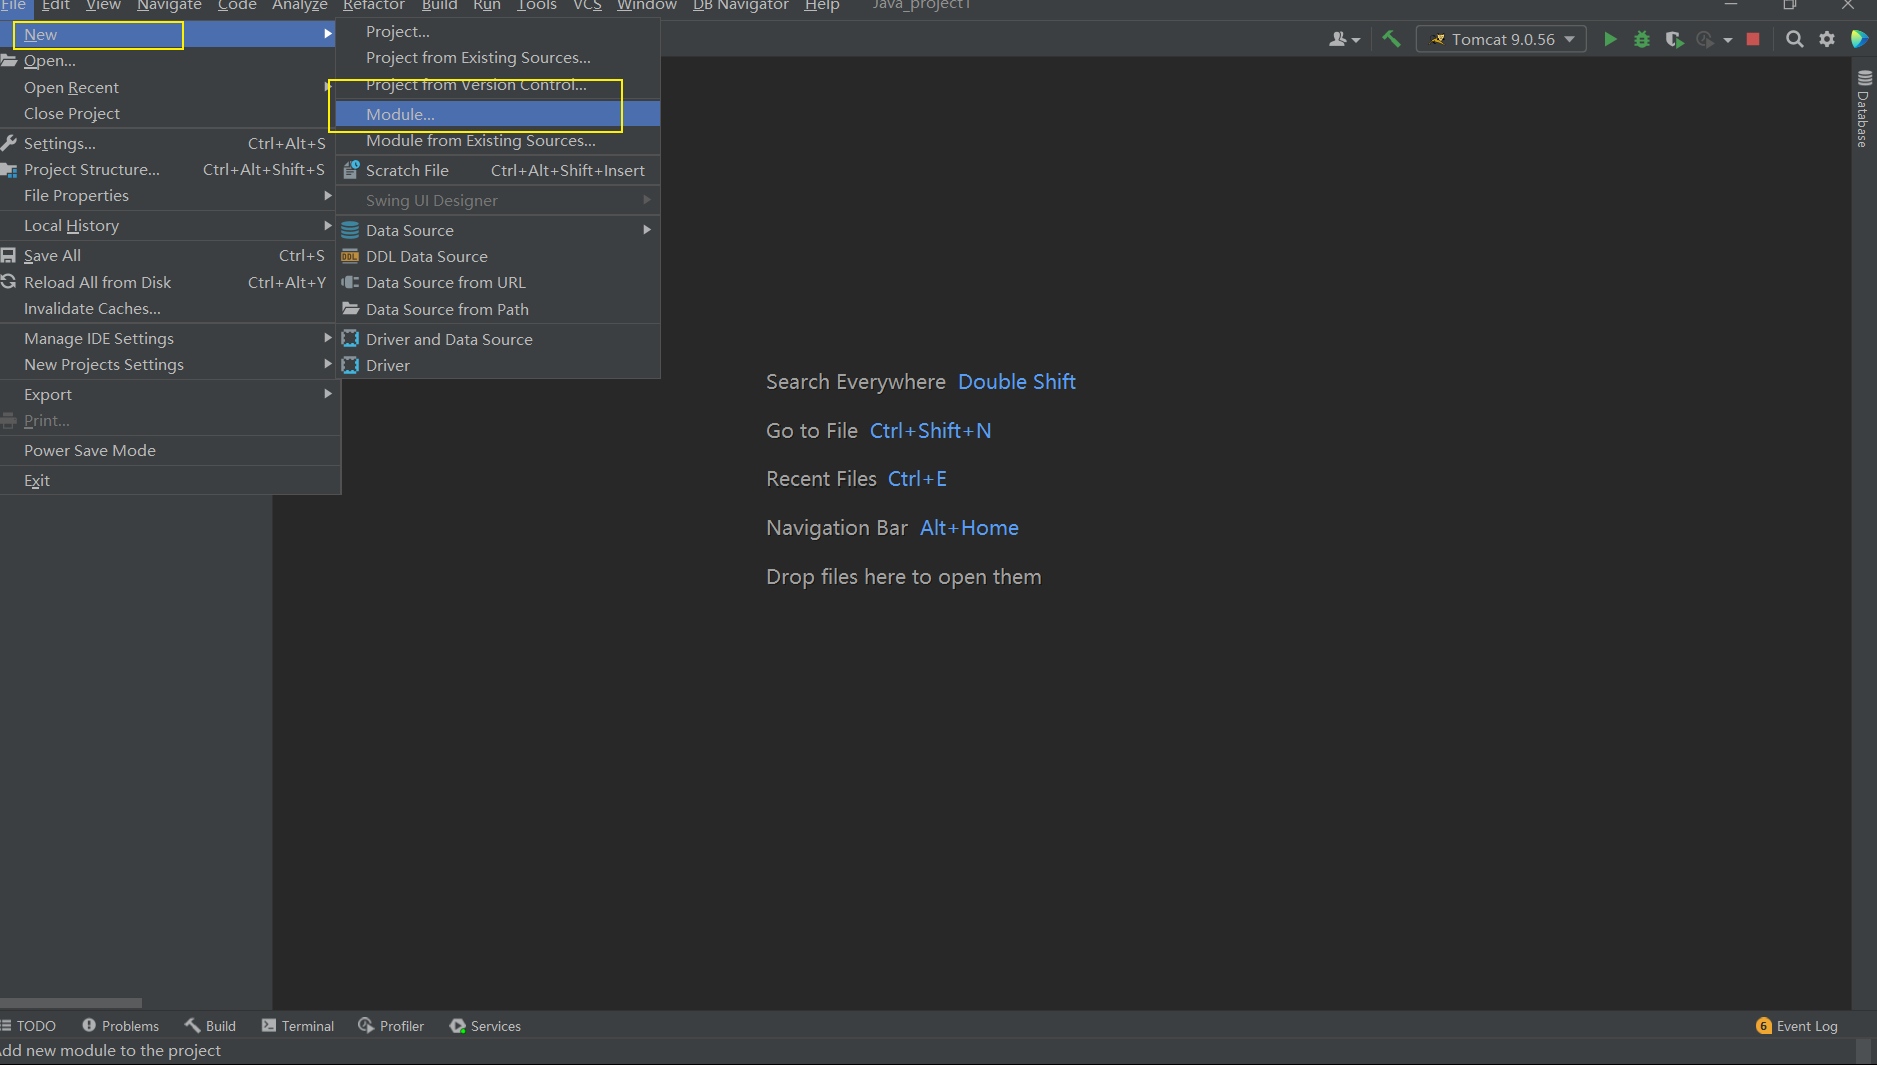Viewport: 1877px width, 1065px height.
Task: Click Save All menu item
Action: 170,256
